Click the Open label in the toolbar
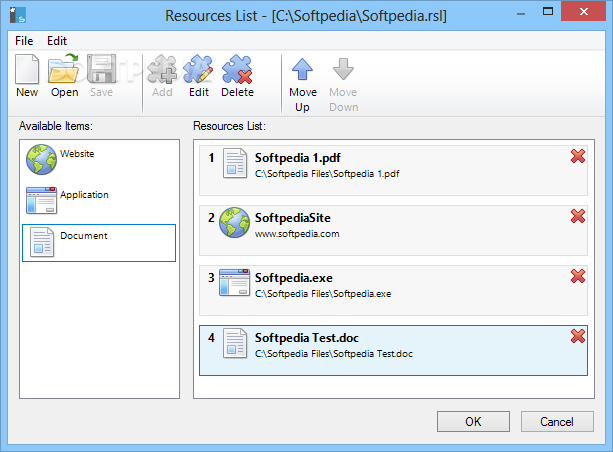The width and height of the screenshot is (613, 452). (x=65, y=93)
